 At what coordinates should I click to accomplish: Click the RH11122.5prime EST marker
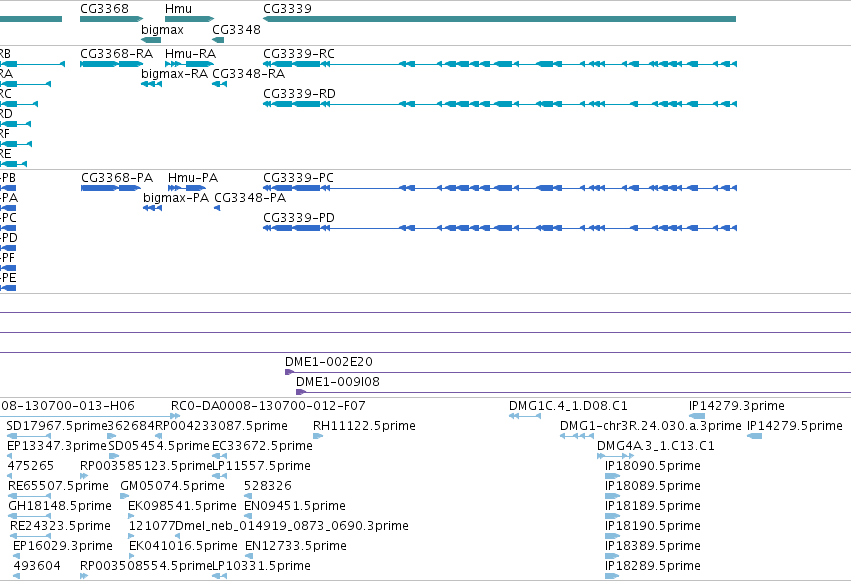[x=318, y=436]
